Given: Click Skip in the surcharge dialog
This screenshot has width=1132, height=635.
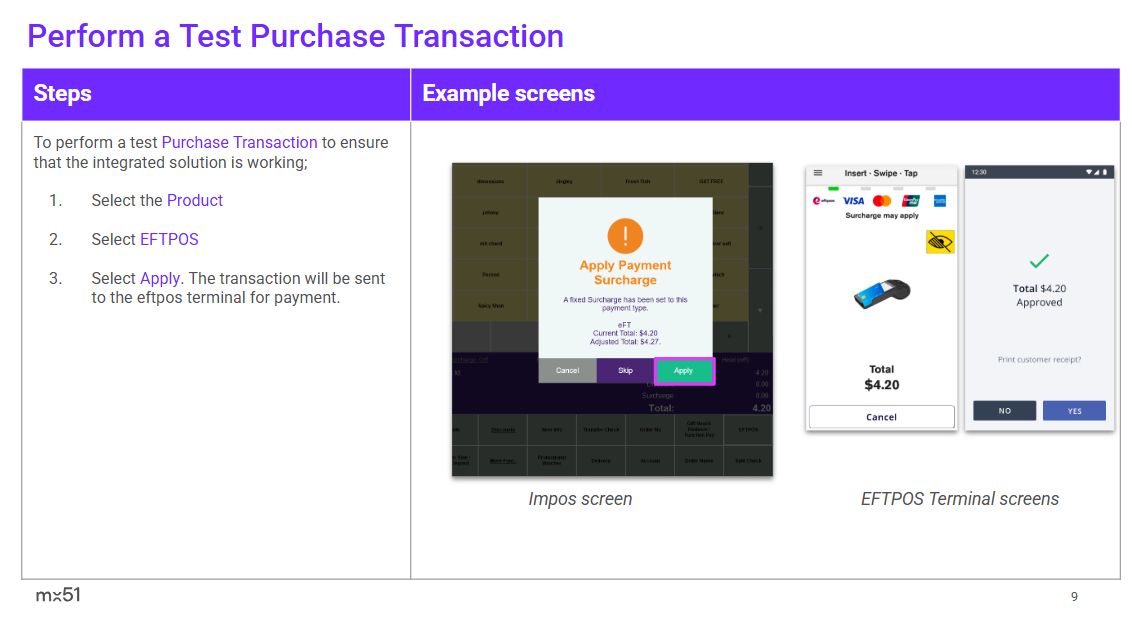Looking at the screenshot, I should (625, 371).
